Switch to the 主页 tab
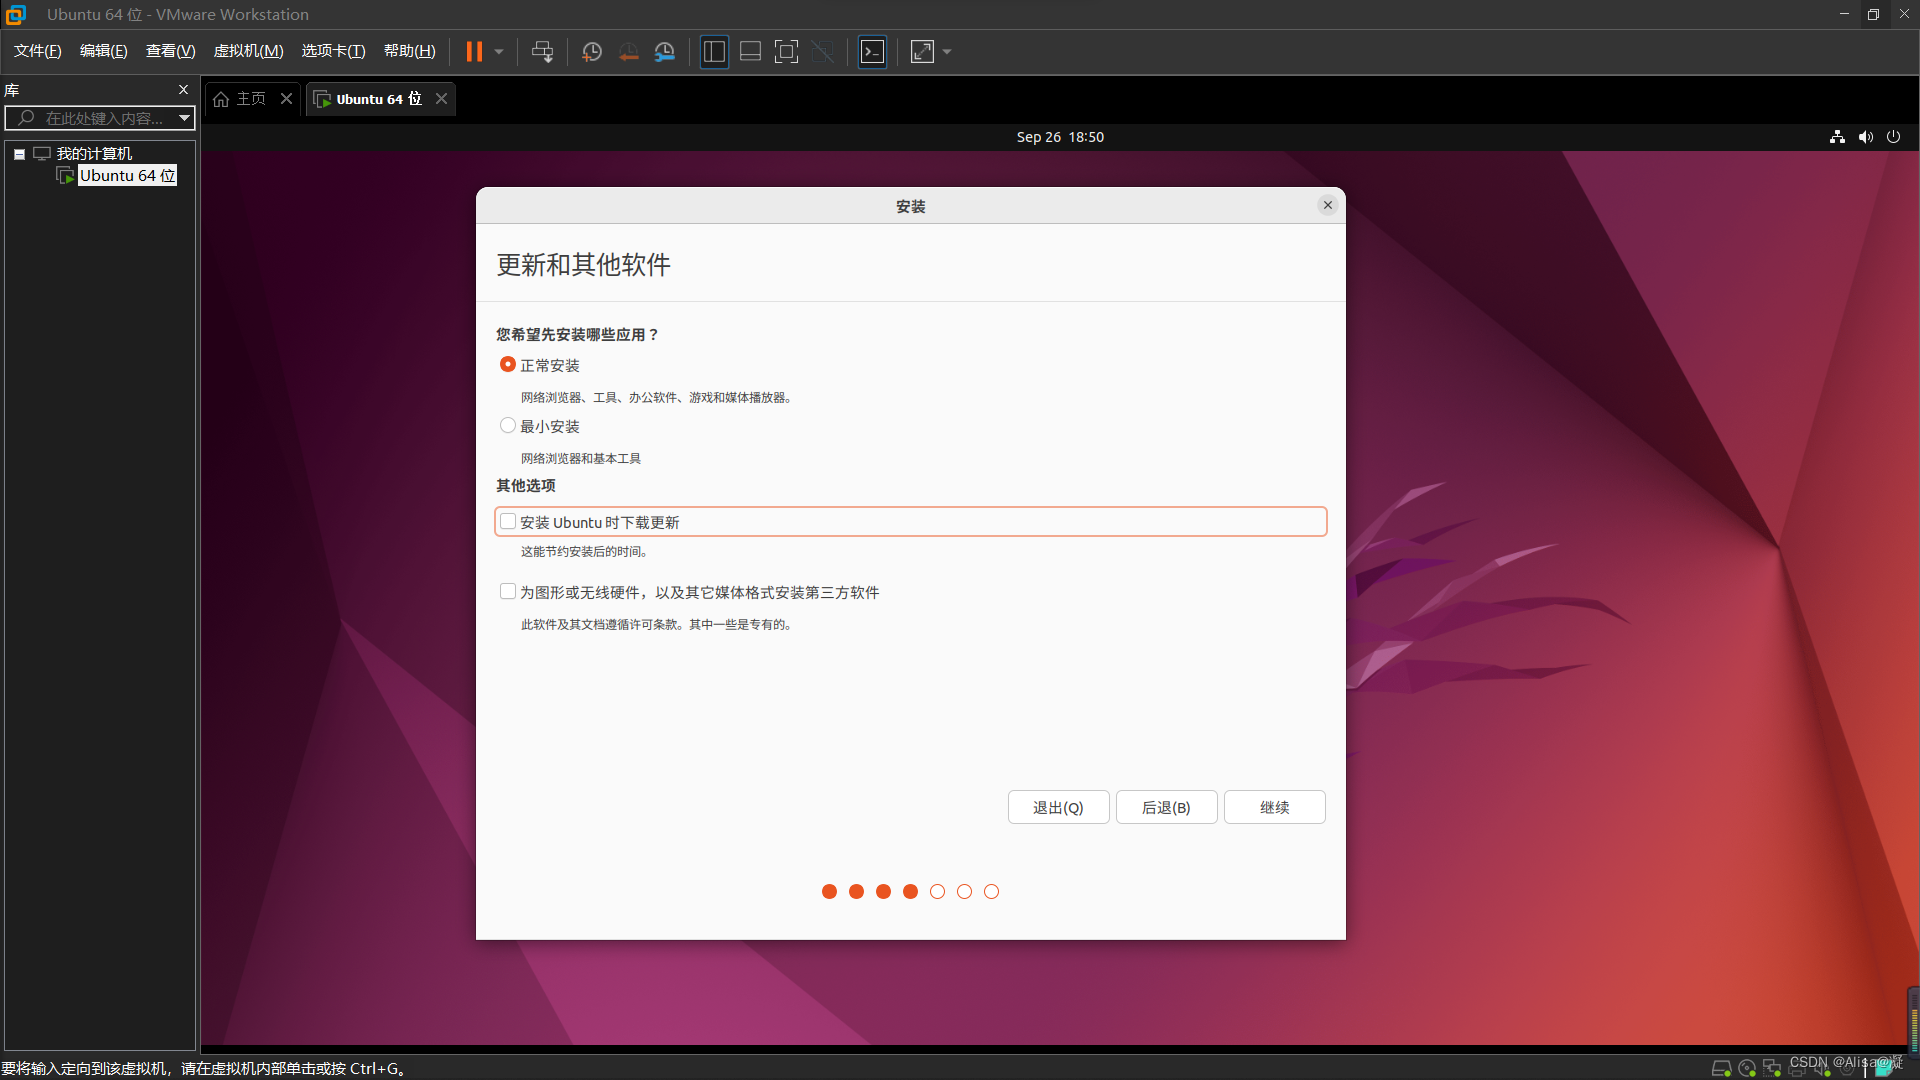 (249, 98)
